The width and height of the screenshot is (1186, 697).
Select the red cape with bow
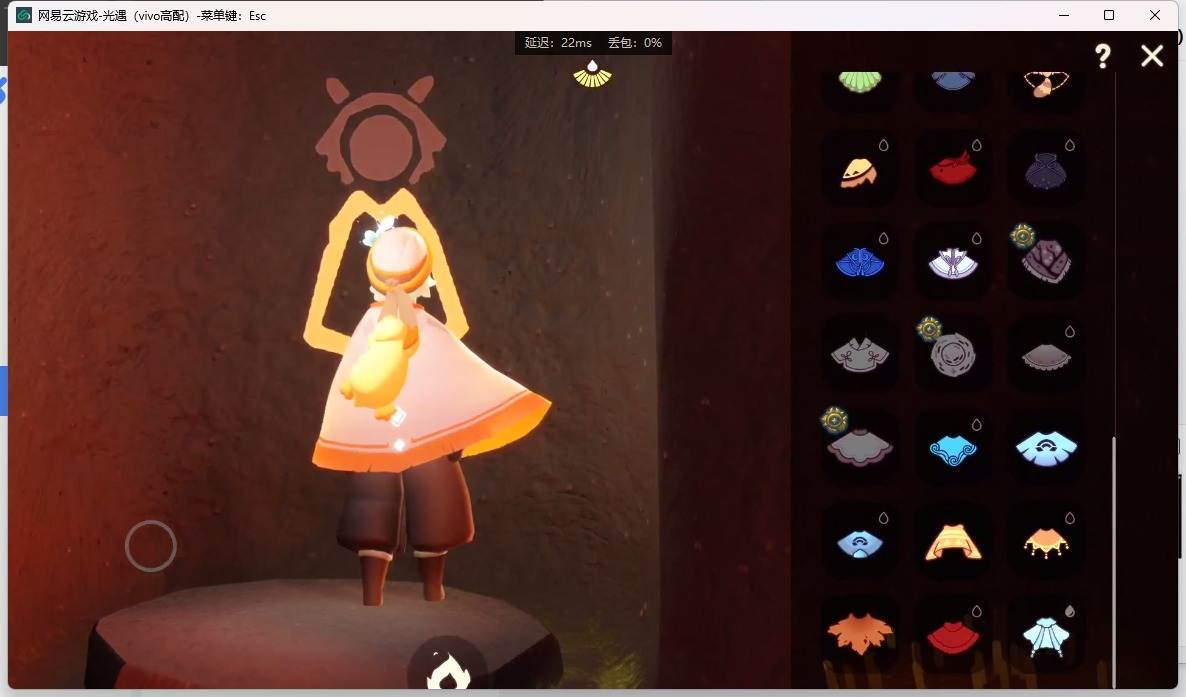[x=952, y=169]
